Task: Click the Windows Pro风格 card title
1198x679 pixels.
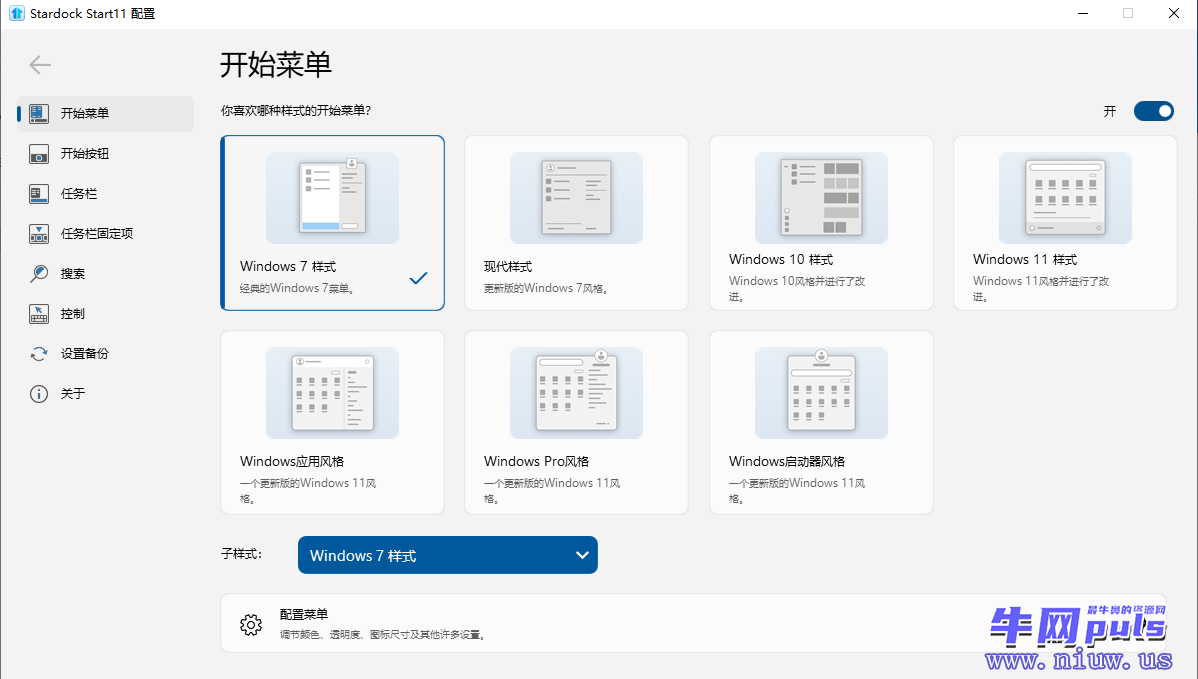Action: click(x=536, y=461)
